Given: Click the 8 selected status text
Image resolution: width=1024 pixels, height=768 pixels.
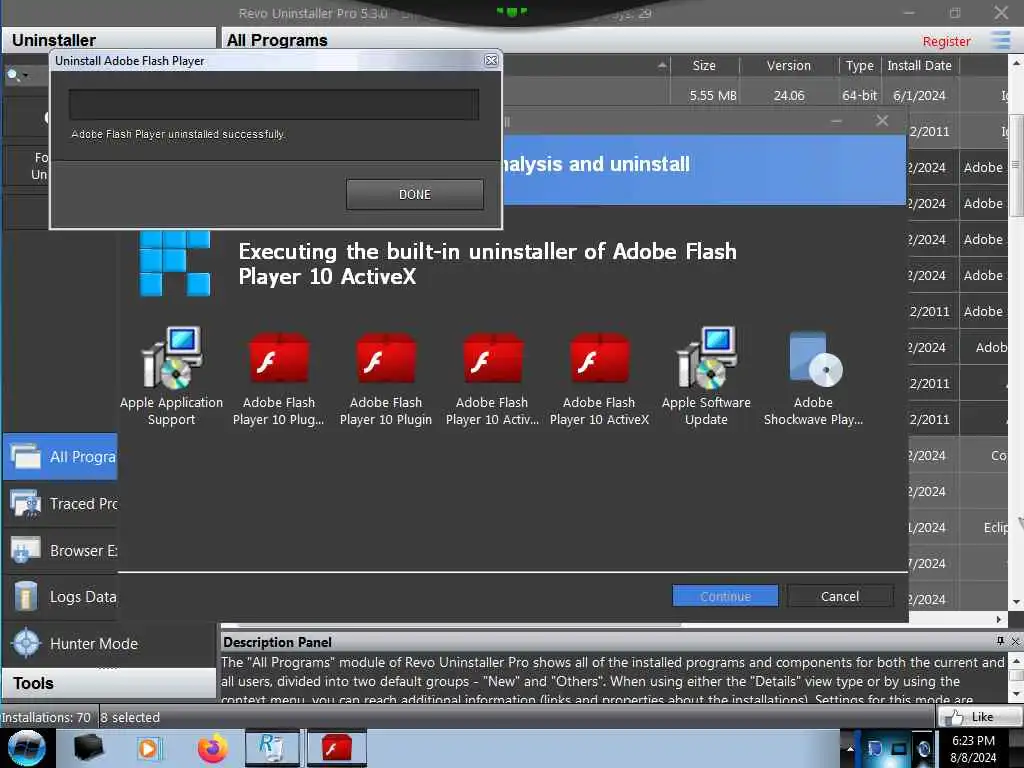Looking at the screenshot, I should [x=130, y=717].
